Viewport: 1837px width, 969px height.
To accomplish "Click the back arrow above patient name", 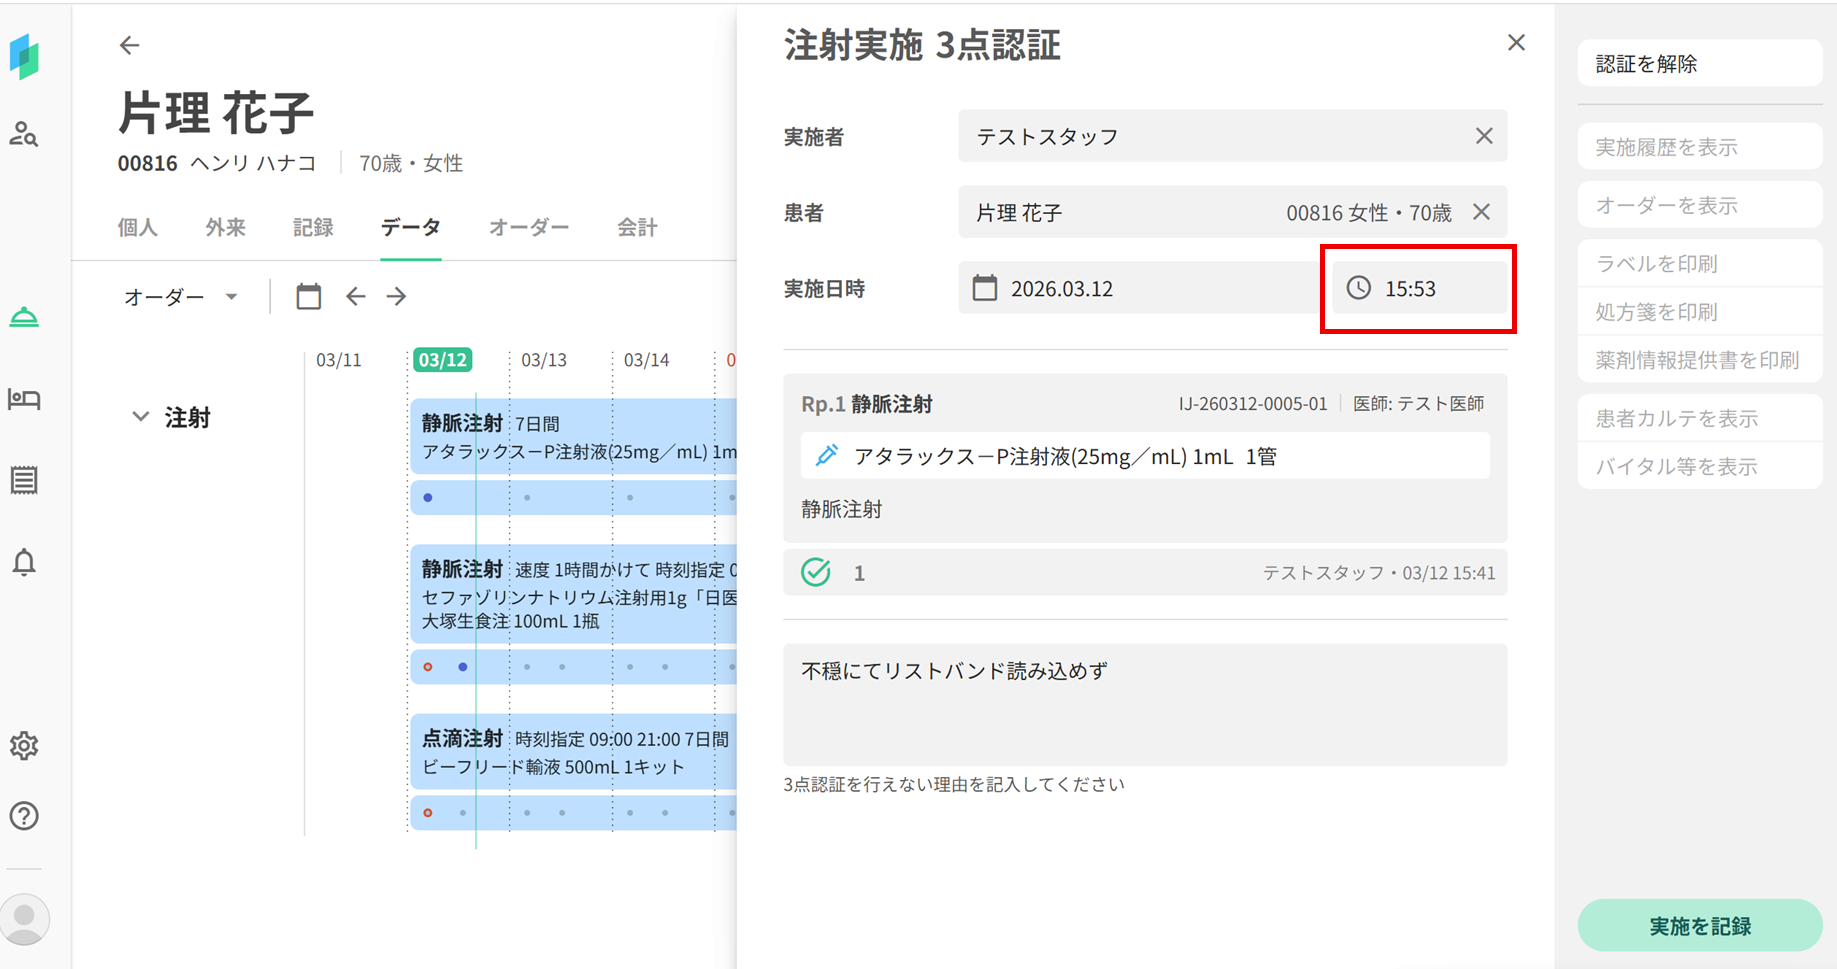I will (x=129, y=45).
